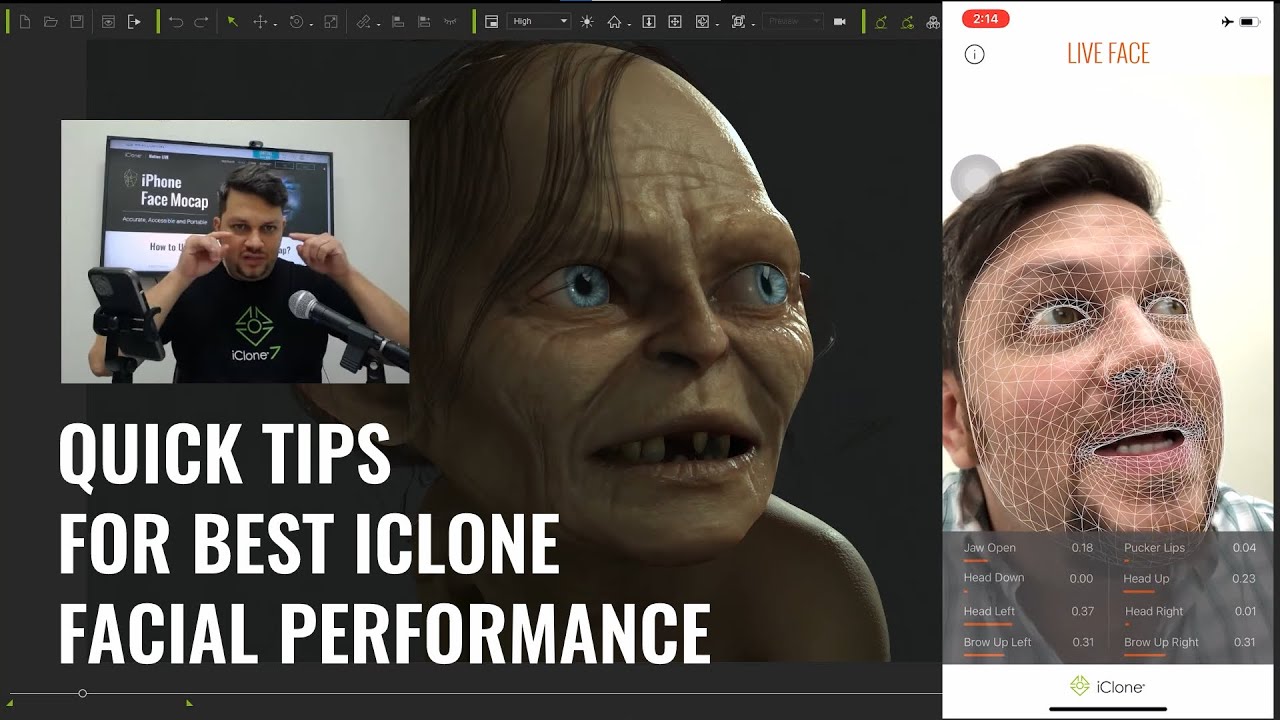Expand the arrow beside the Move tool
This screenshot has height=720, width=1280.
(x=277, y=23)
